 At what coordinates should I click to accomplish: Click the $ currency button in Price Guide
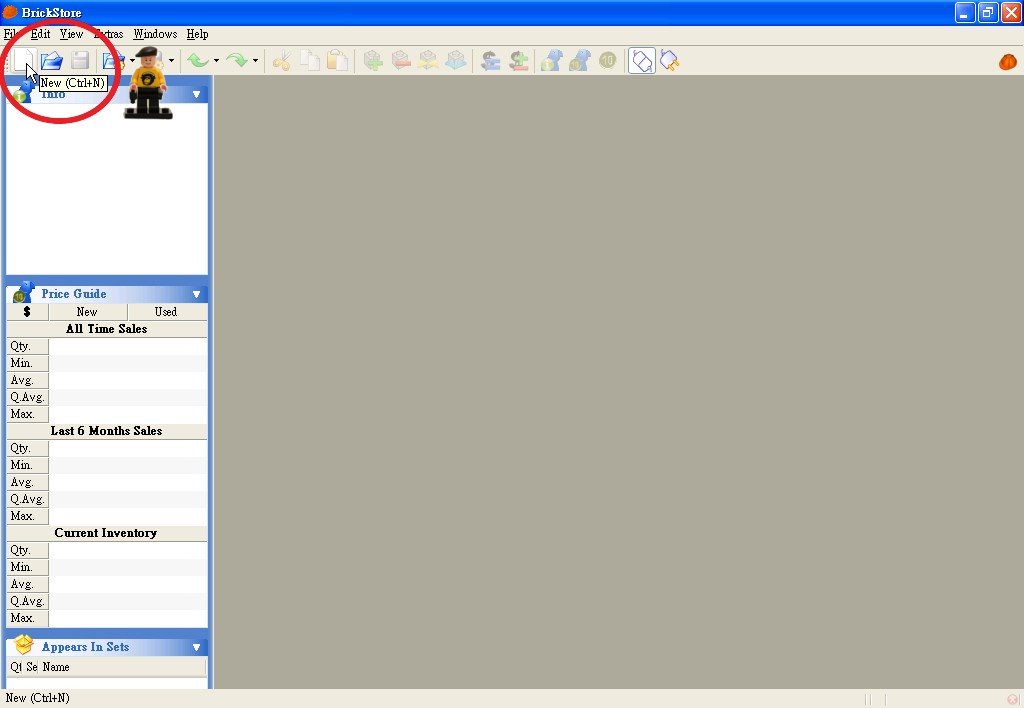coord(27,312)
